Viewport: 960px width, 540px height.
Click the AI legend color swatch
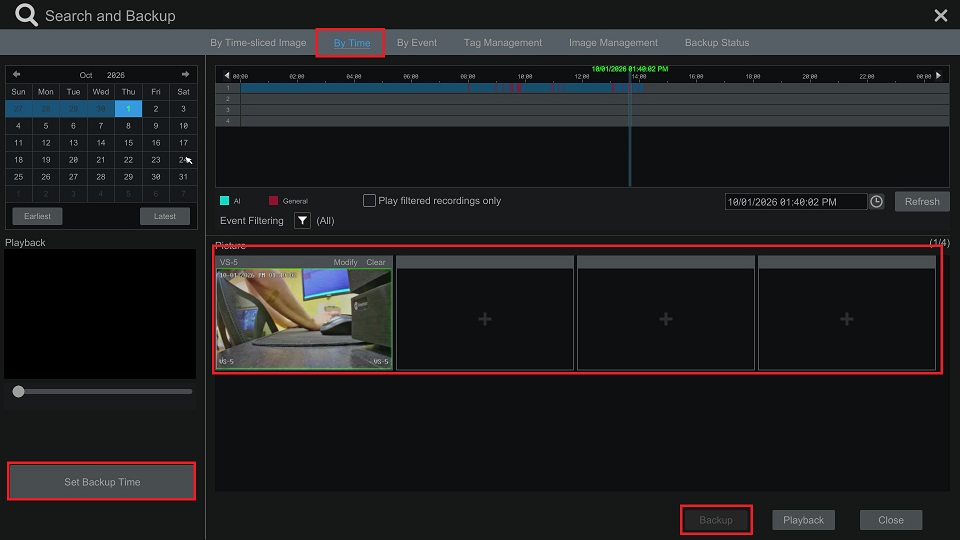(x=225, y=201)
